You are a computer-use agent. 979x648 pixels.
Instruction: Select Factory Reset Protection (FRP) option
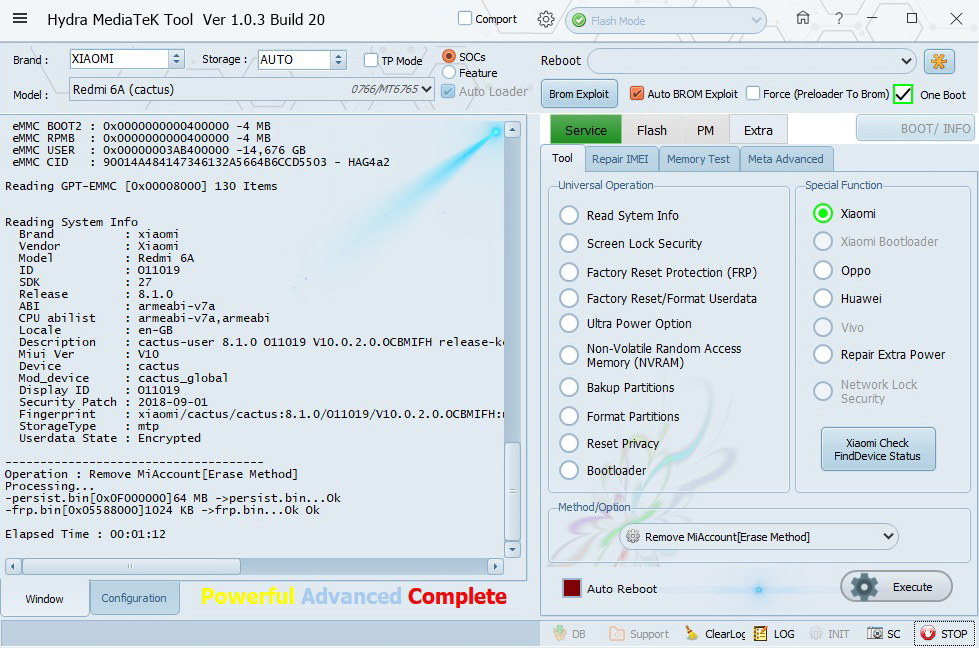[569, 272]
